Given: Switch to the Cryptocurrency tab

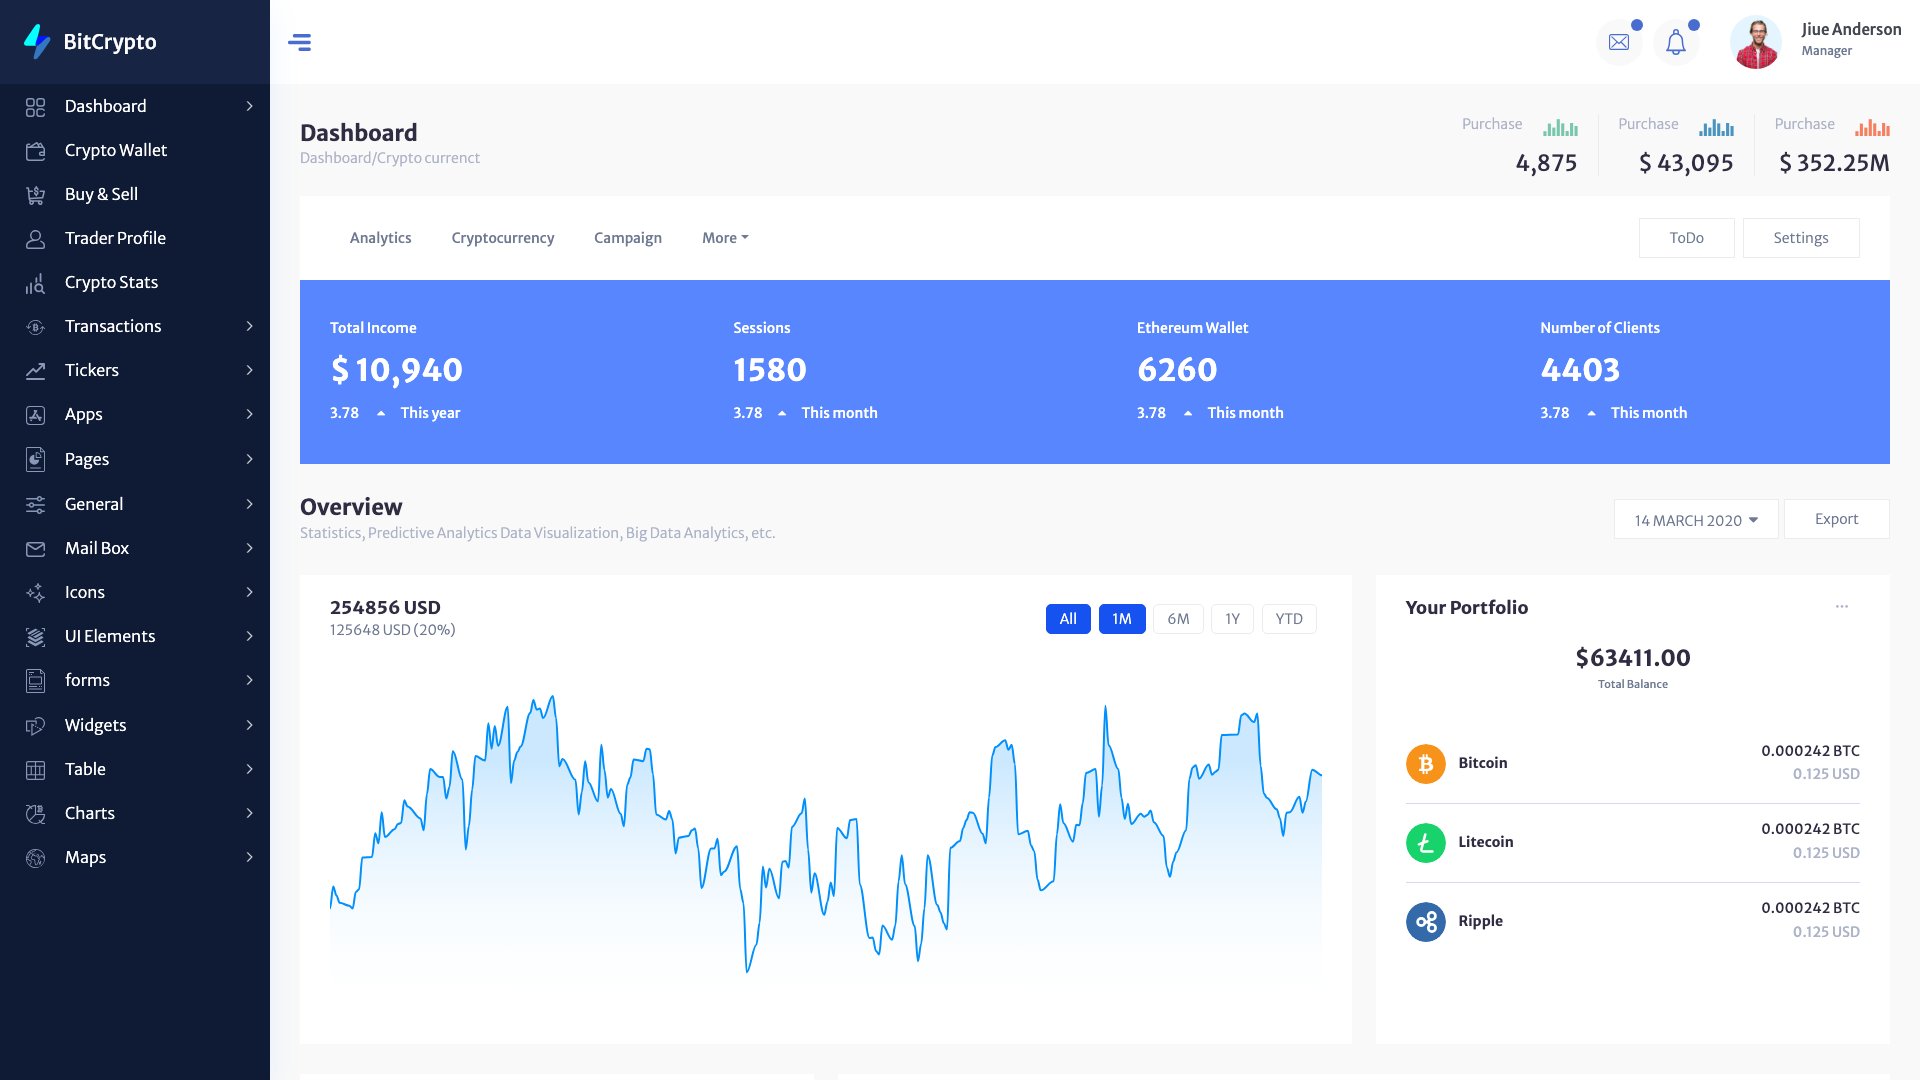Looking at the screenshot, I should tap(503, 238).
